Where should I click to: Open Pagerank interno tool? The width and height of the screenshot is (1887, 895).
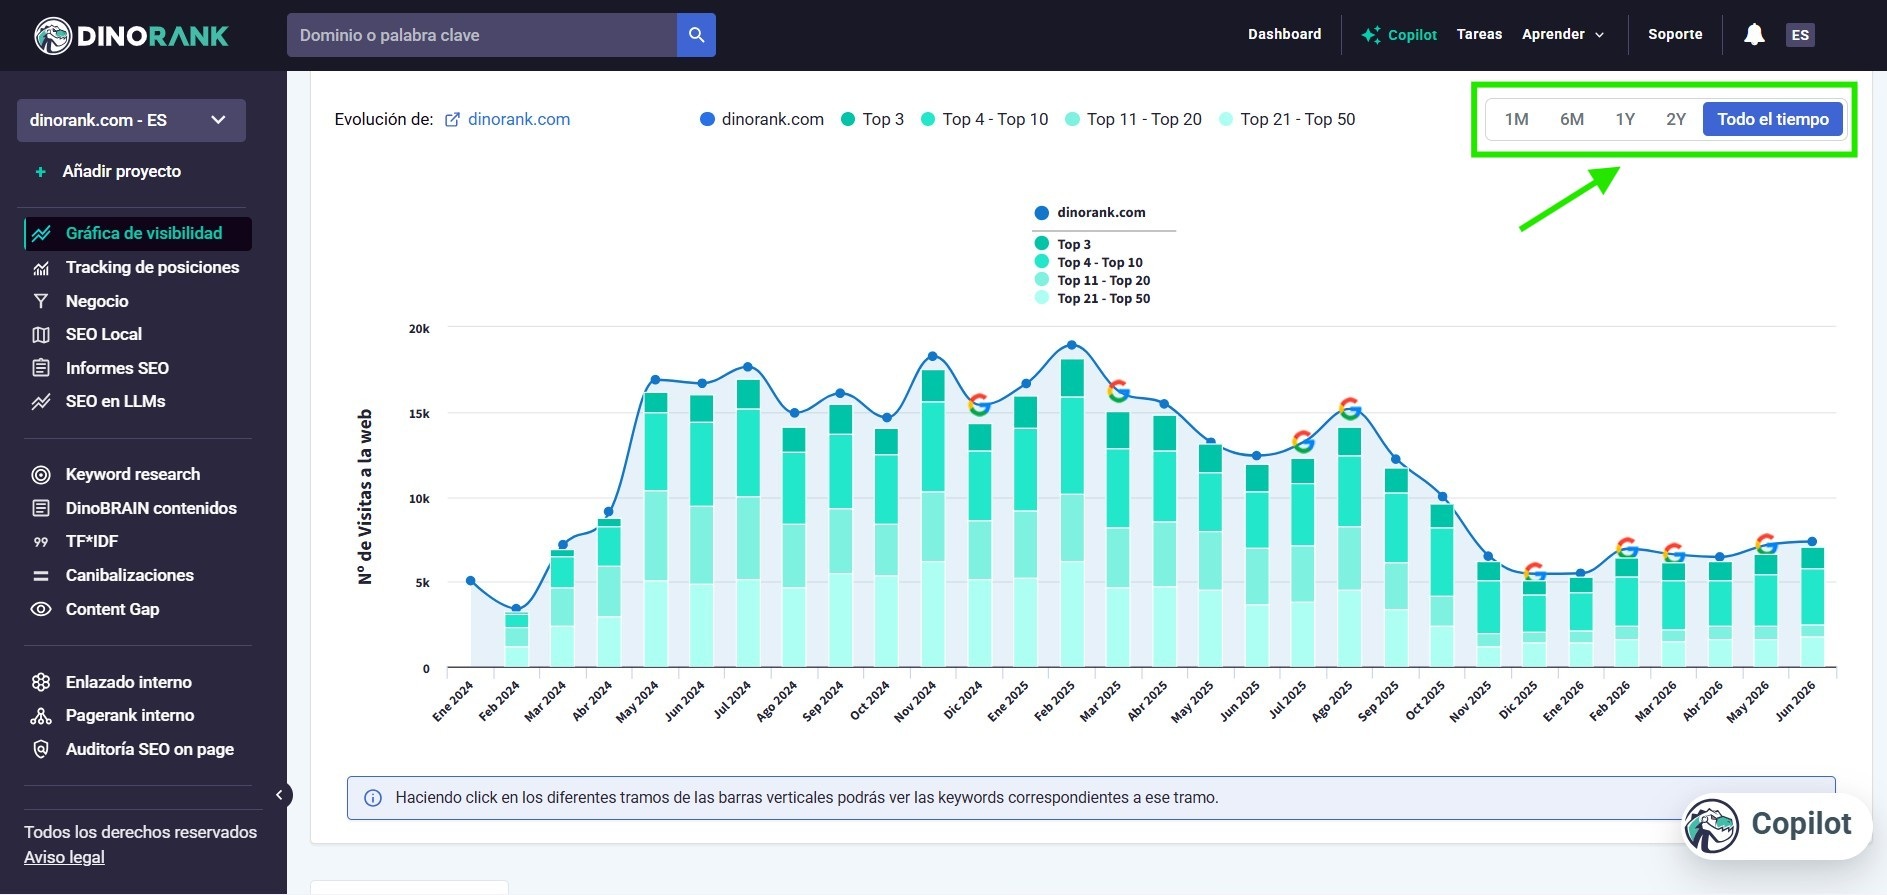[129, 715]
